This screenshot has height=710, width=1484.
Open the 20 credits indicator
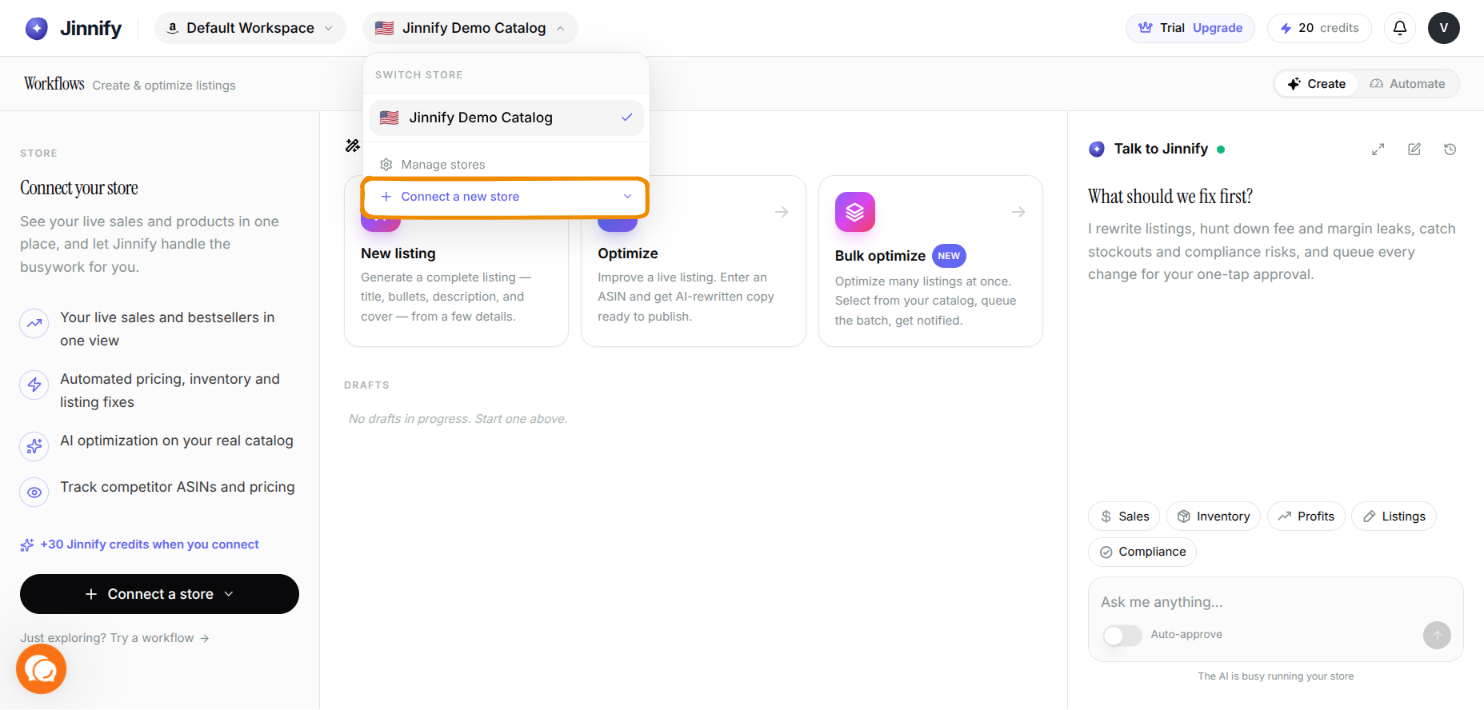tap(1319, 28)
